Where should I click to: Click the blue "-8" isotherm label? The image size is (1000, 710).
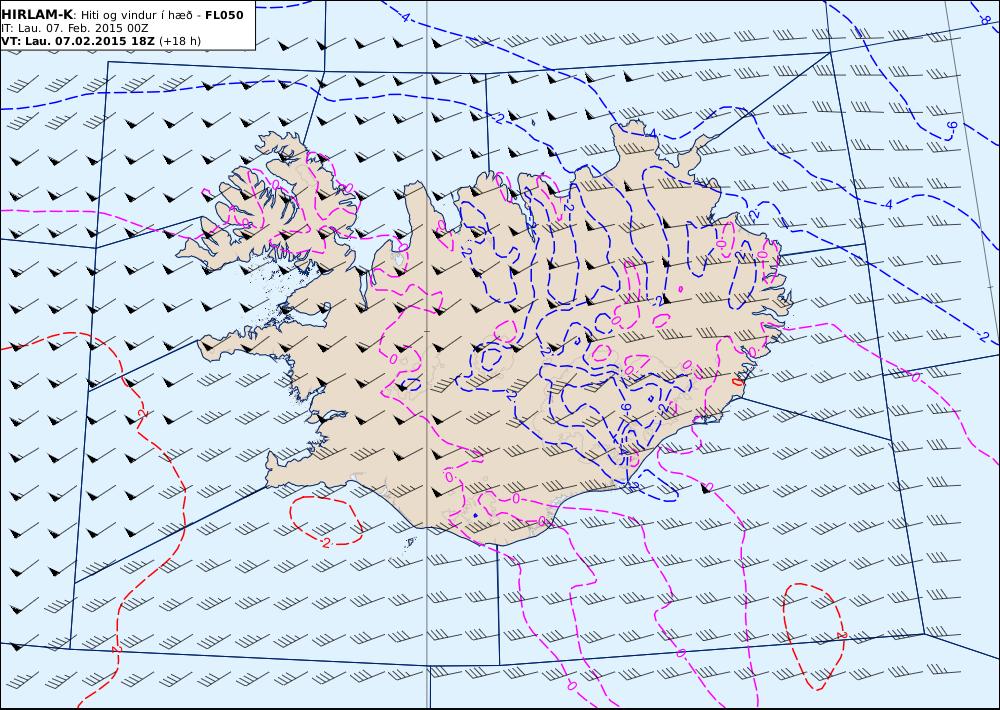click(985, 20)
